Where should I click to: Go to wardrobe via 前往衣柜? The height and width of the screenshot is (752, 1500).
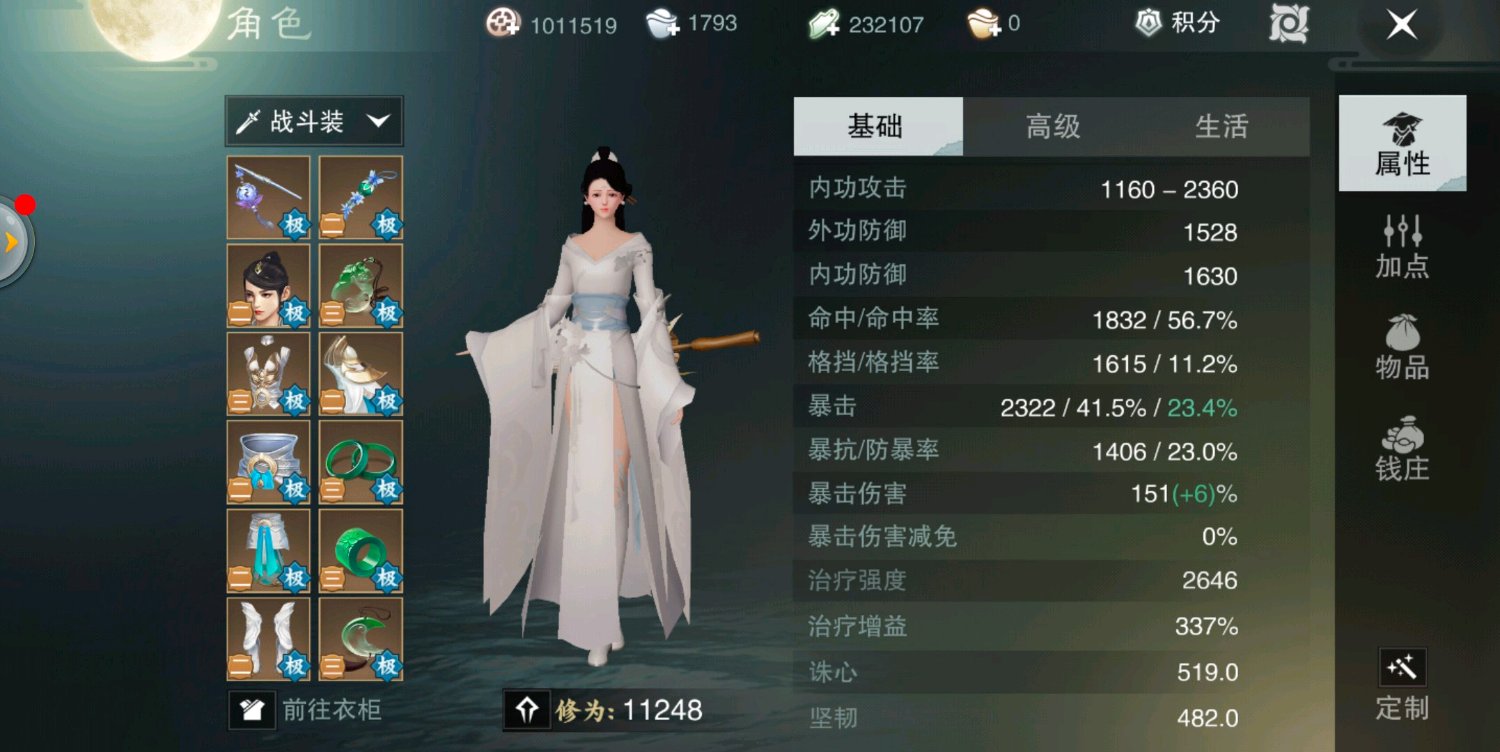click(x=306, y=710)
